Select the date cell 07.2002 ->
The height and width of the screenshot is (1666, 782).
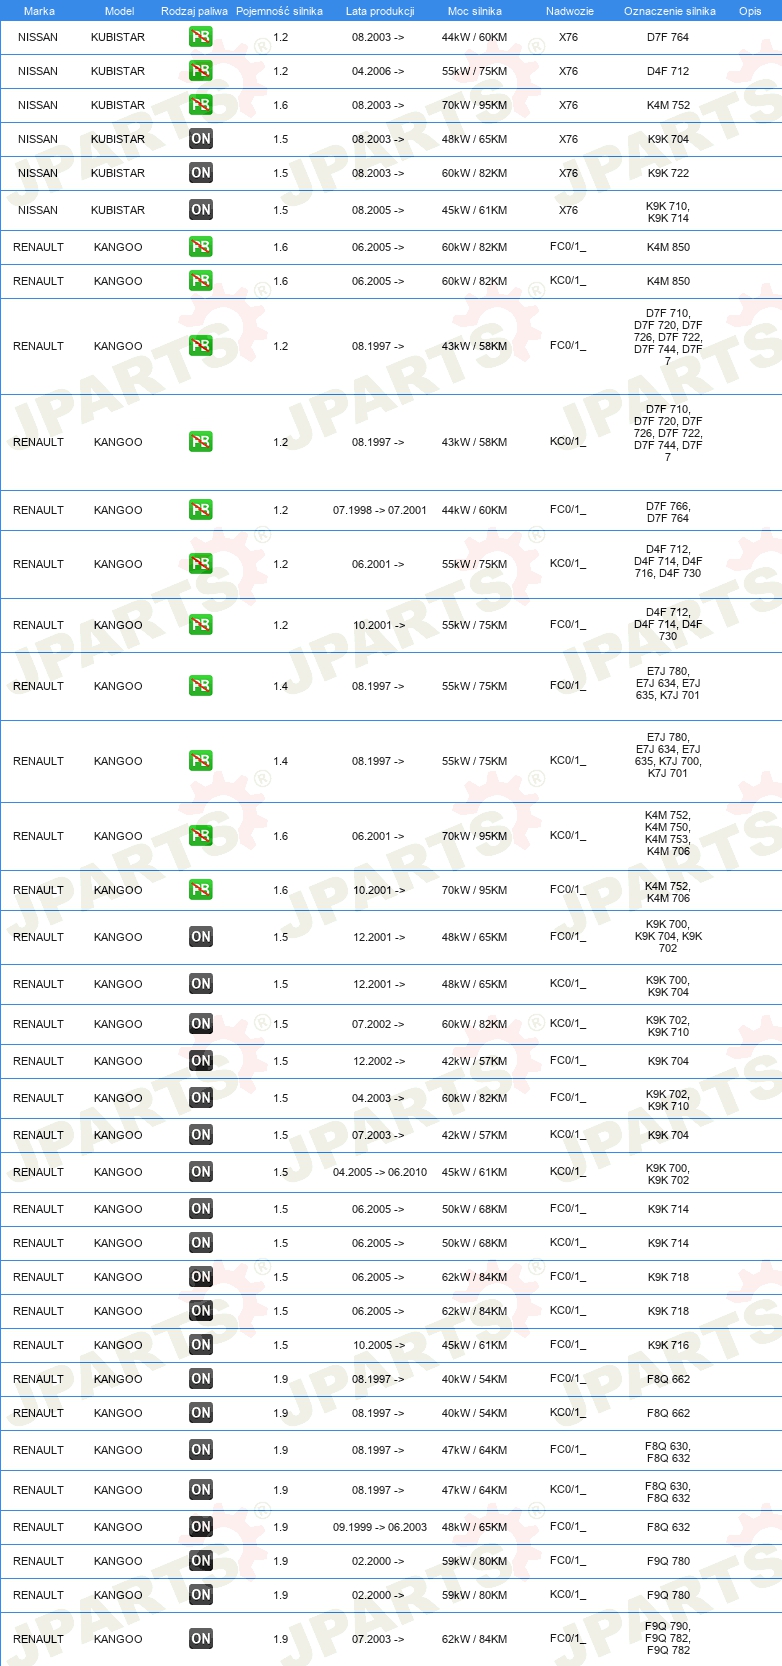tap(378, 1024)
